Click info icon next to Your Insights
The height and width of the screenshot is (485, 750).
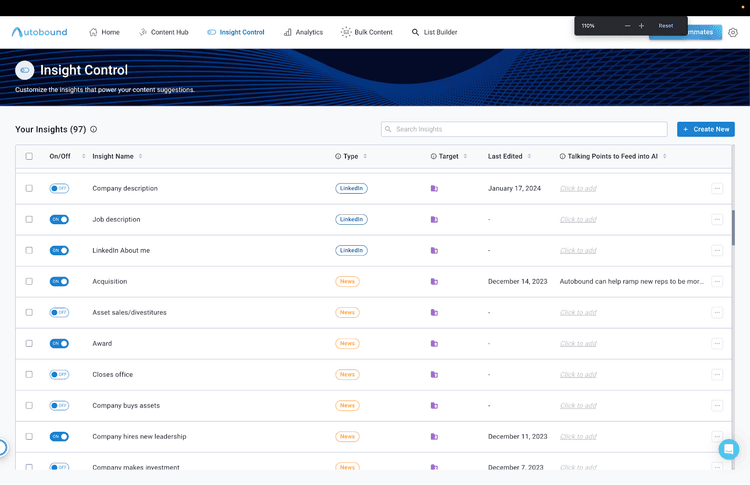94,130
